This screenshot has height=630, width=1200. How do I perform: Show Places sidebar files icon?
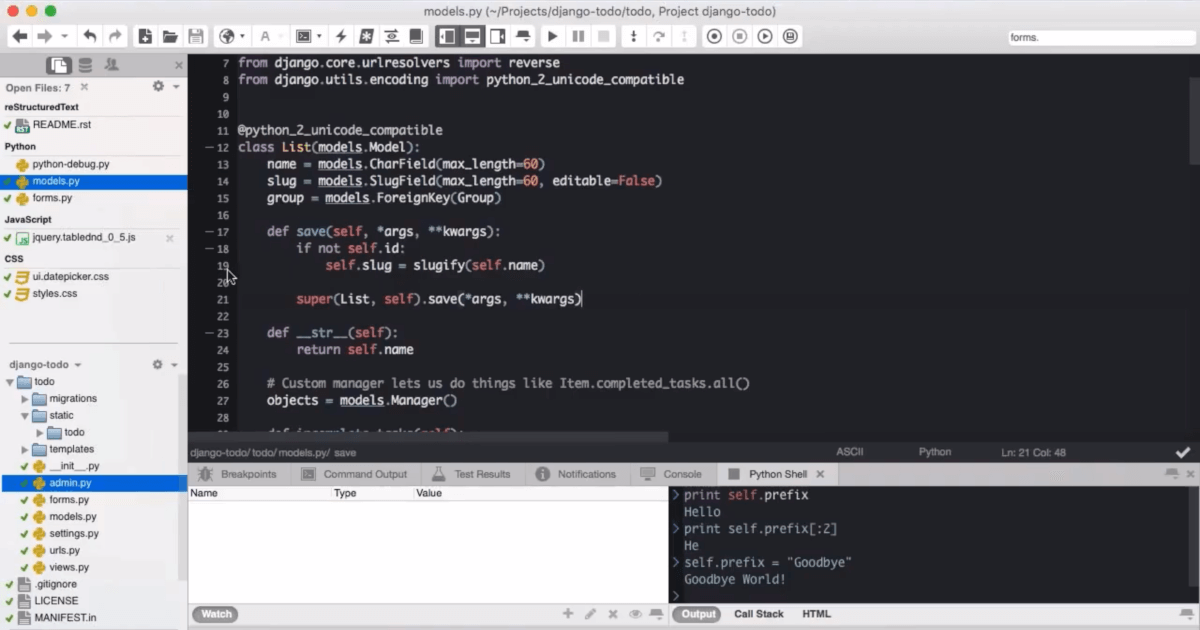pos(60,65)
